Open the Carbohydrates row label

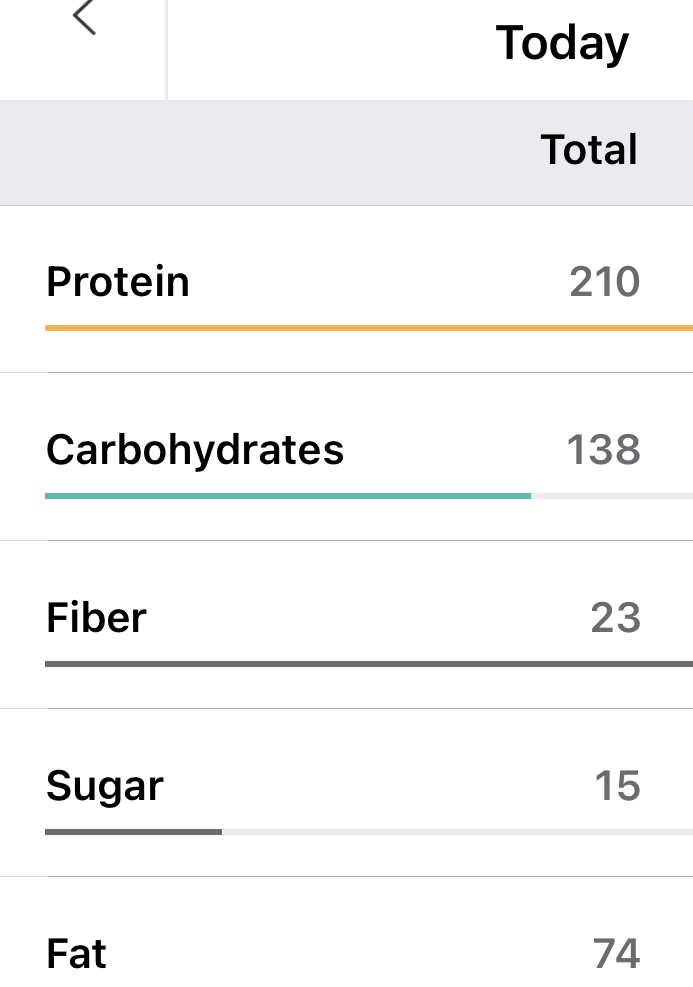(x=195, y=450)
